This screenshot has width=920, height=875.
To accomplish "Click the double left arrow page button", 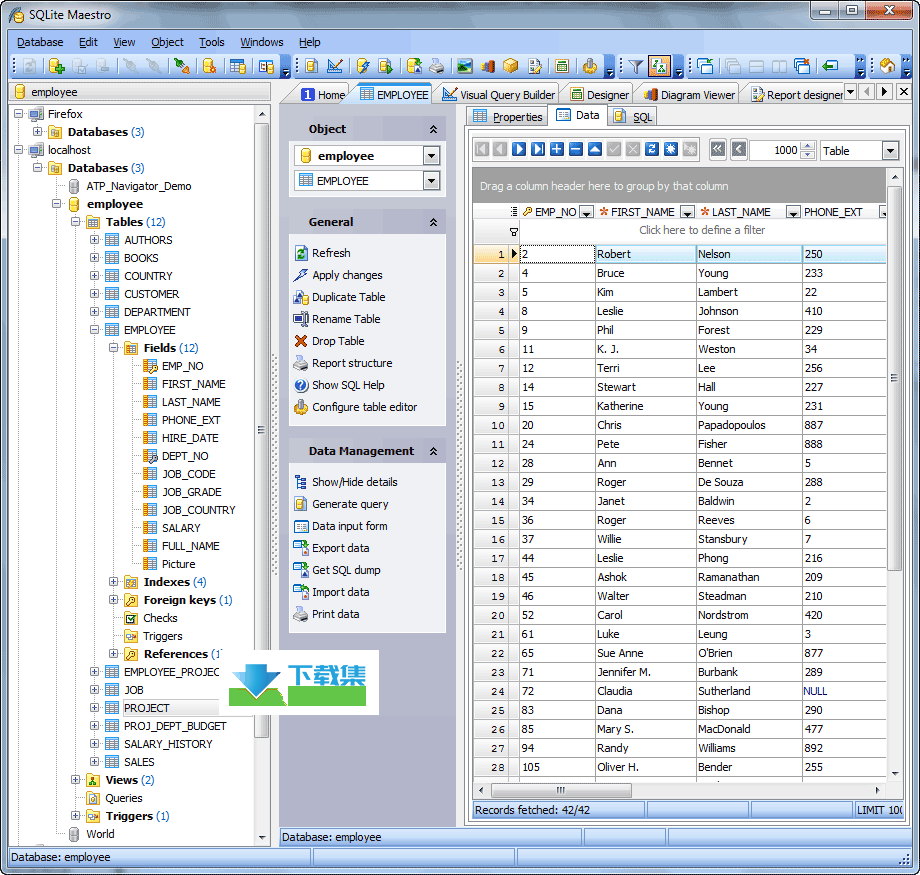I will [x=718, y=149].
